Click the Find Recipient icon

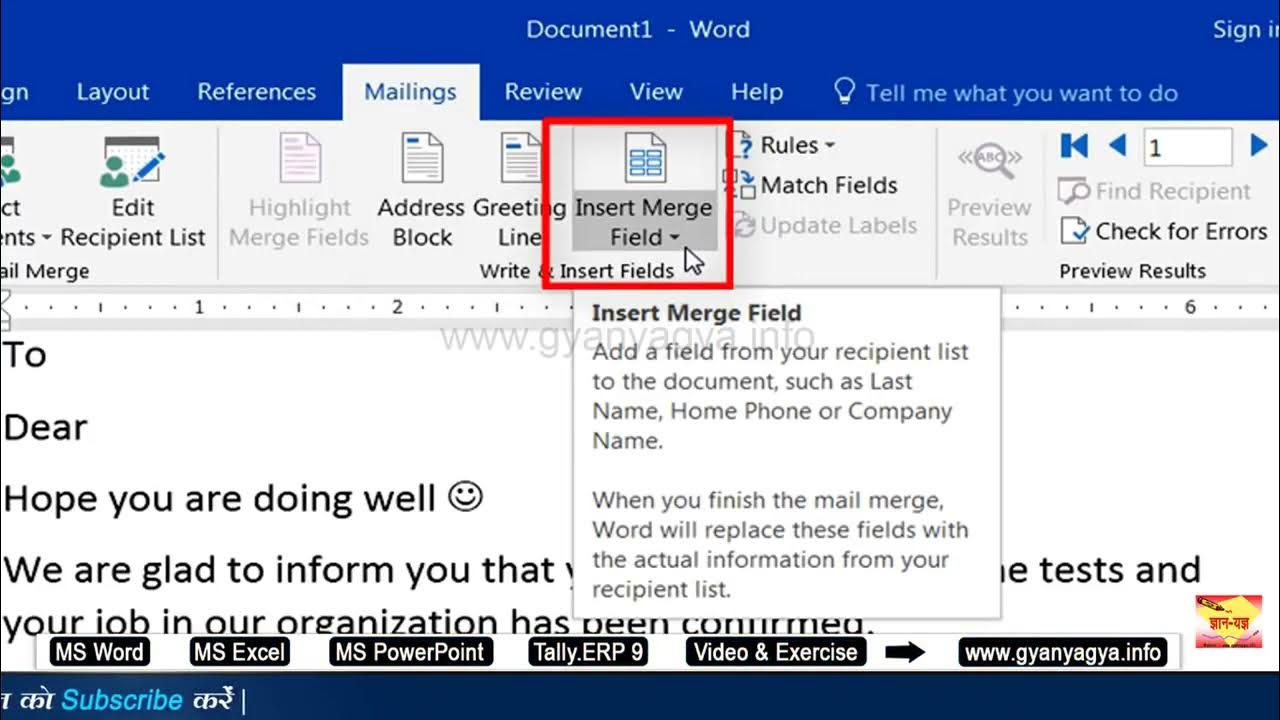click(x=1074, y=191)
